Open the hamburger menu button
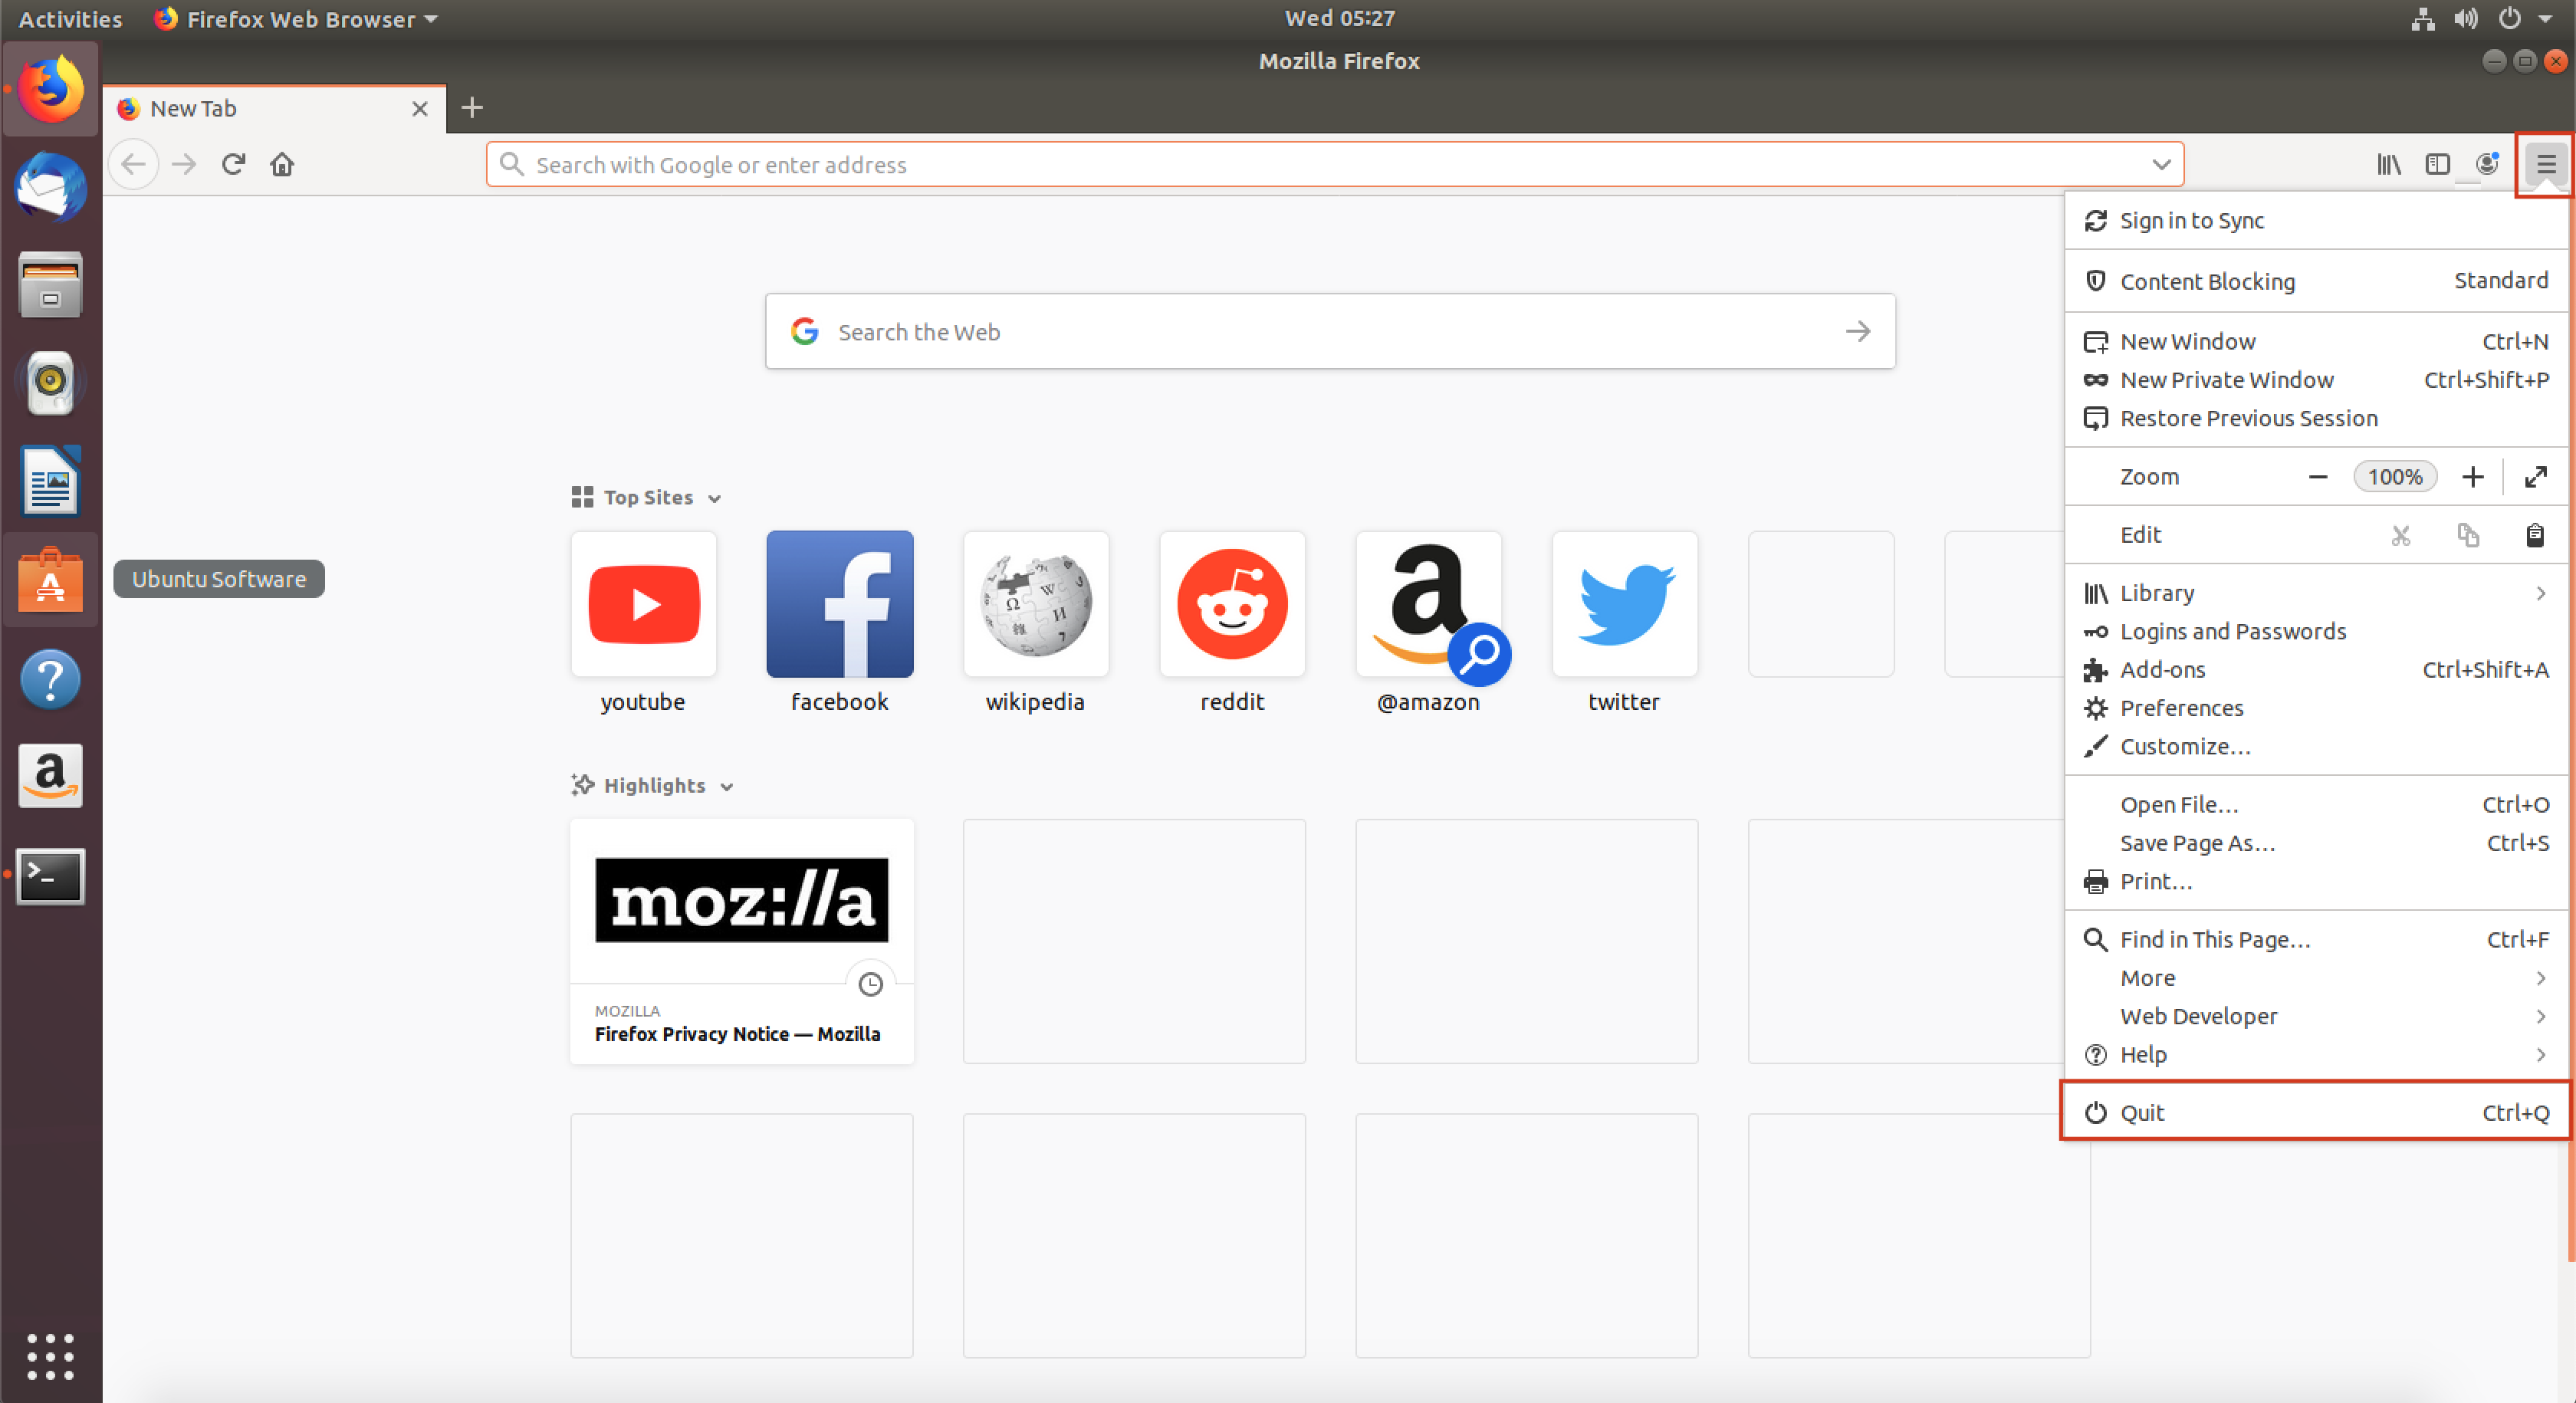The image size is (2576, 1403). click(2545, 164)
